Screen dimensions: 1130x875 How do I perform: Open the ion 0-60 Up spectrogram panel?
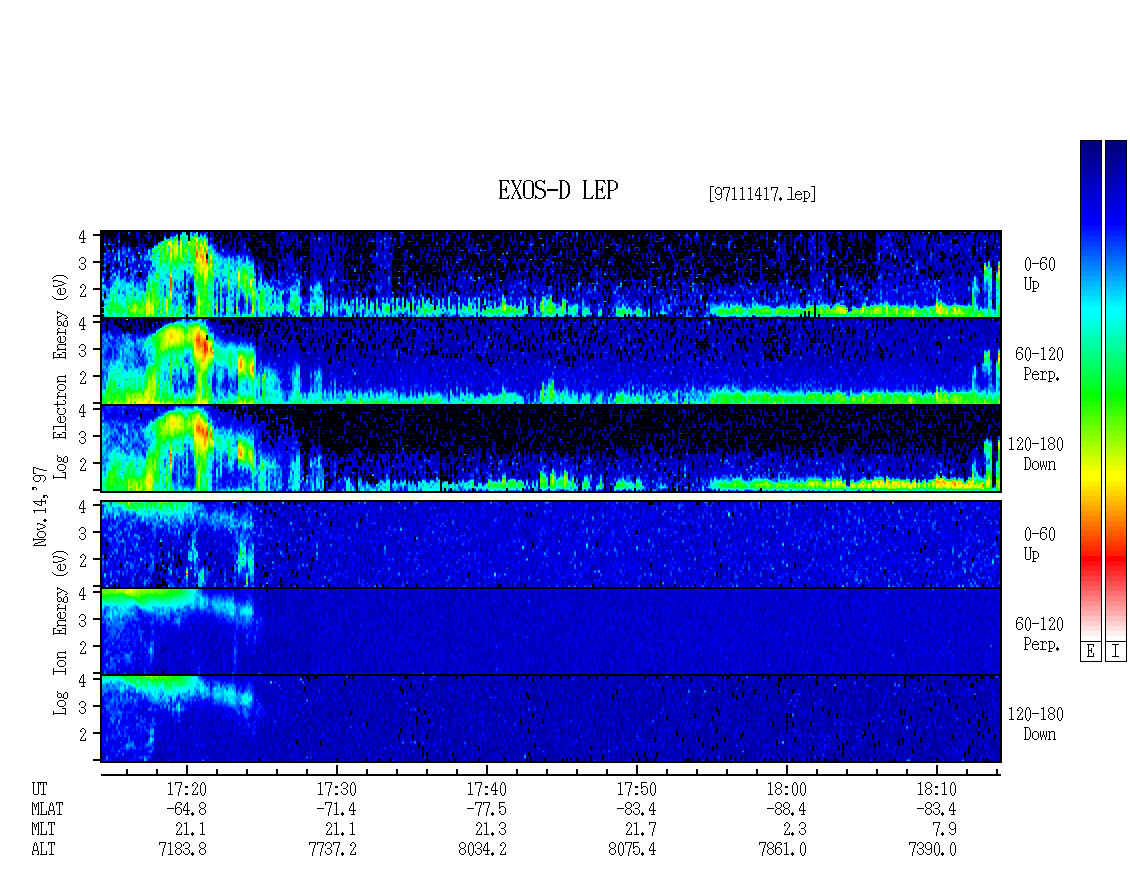pyautogui.click(x=551, y=544)
